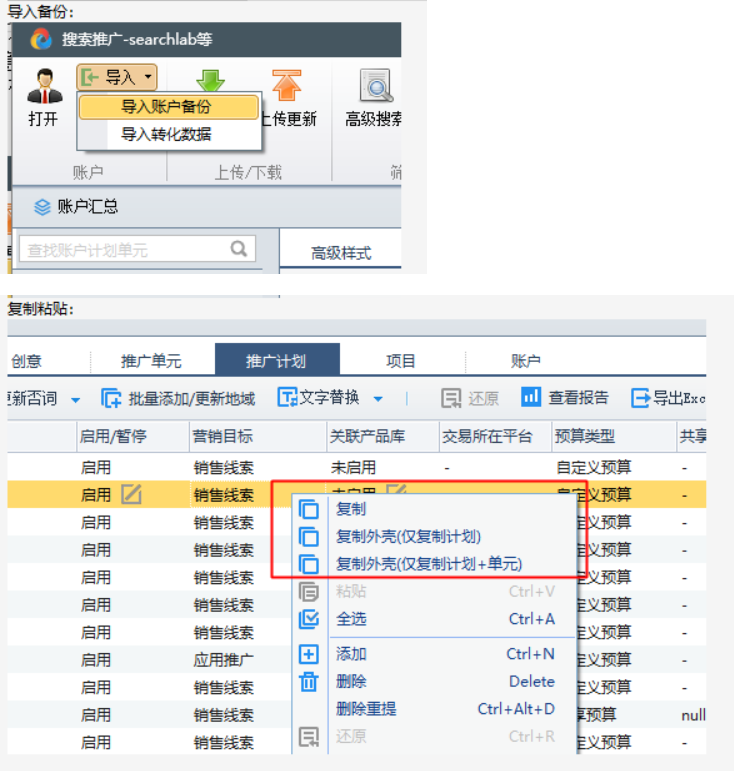Click the 上传更新 upload icon
Image resolution: width=737 pixels, height=780 pixels.
point(287,86)
